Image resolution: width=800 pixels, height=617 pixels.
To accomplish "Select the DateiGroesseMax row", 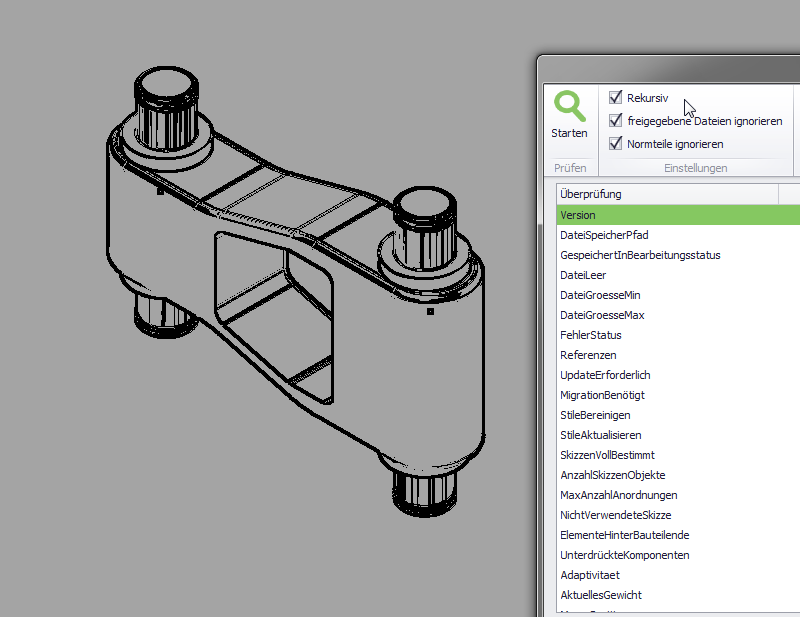I will pyautogui.click(x=678, y=315).
